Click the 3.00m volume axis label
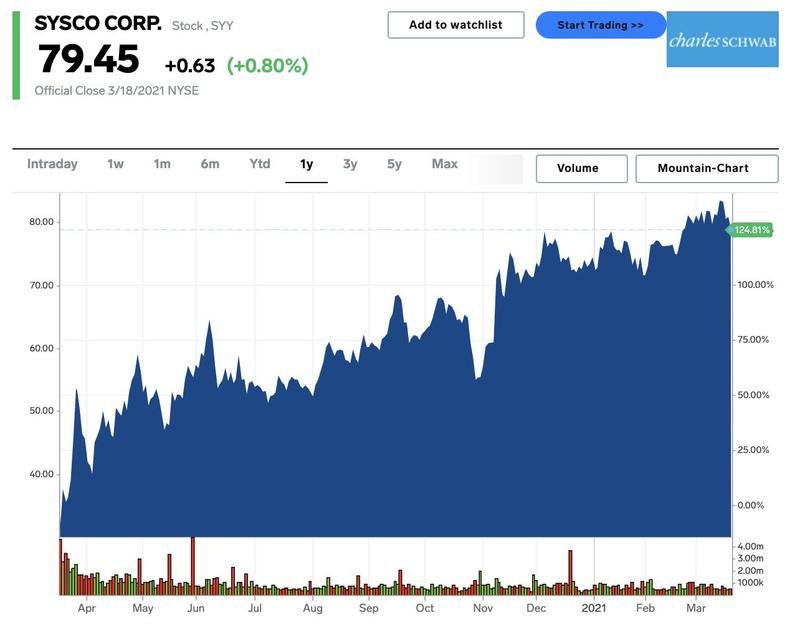Viewport: 800px width, 628px height. 751,558
